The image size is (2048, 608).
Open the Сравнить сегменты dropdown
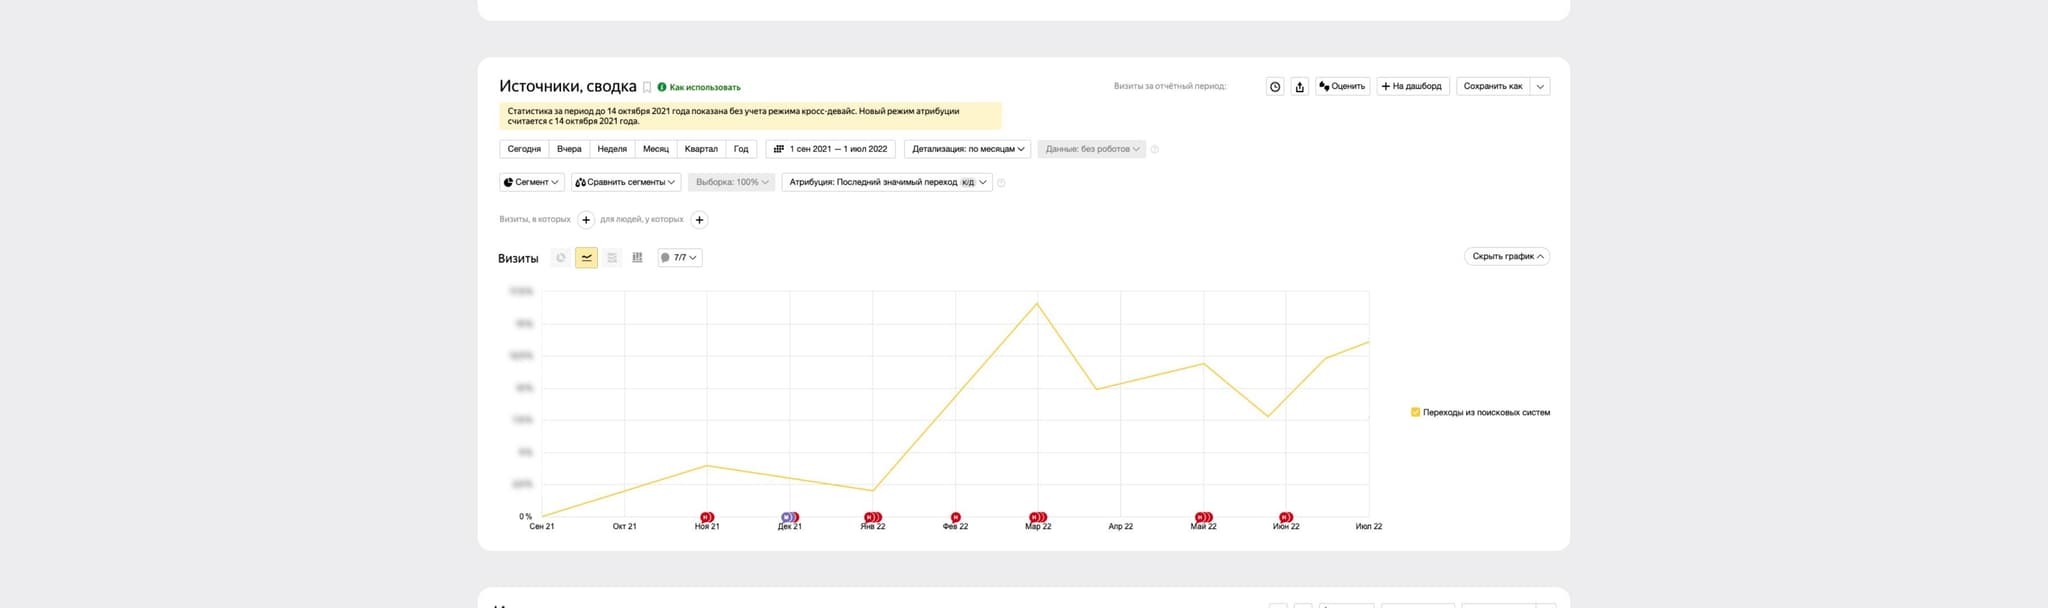pyautogui.click(x=625, y=182)
